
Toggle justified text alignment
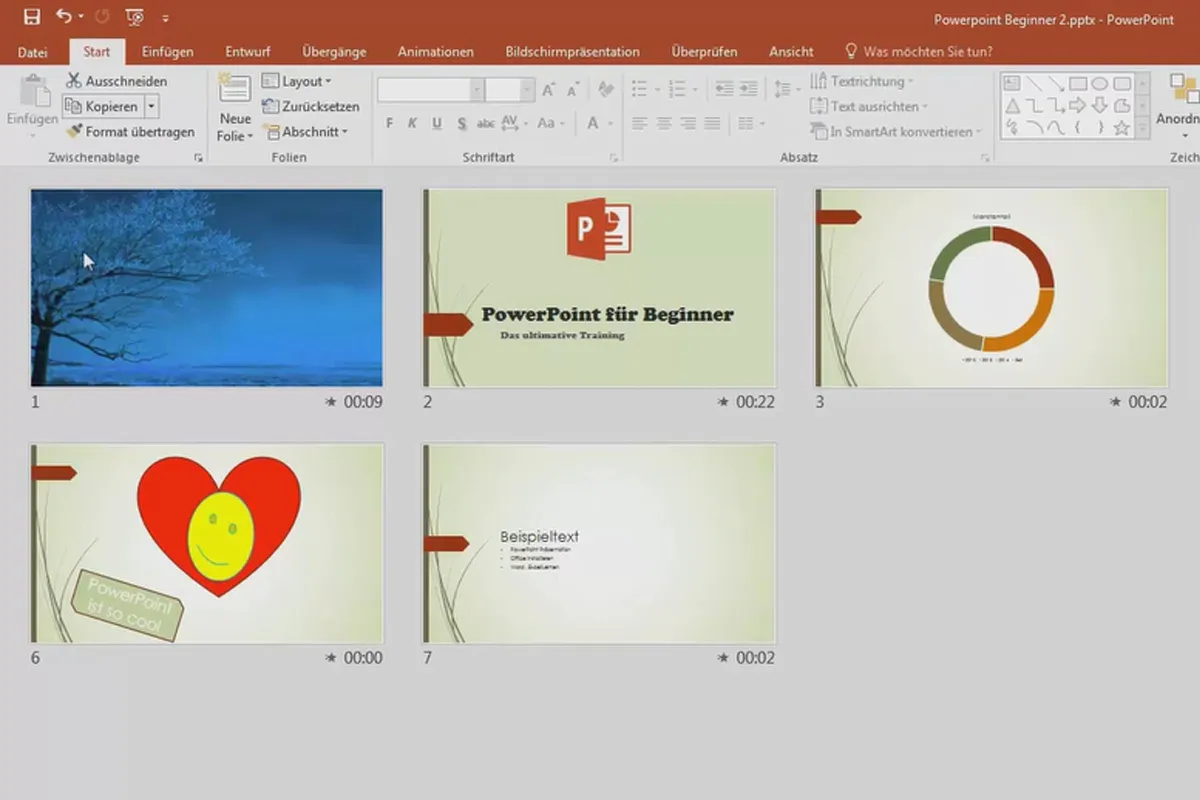pyautogui.click(x=712, y=124)
